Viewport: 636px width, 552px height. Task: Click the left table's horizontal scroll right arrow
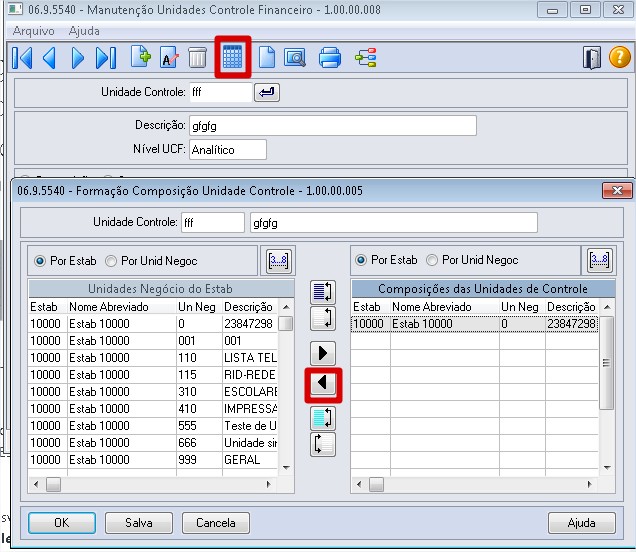pos(268,484)
